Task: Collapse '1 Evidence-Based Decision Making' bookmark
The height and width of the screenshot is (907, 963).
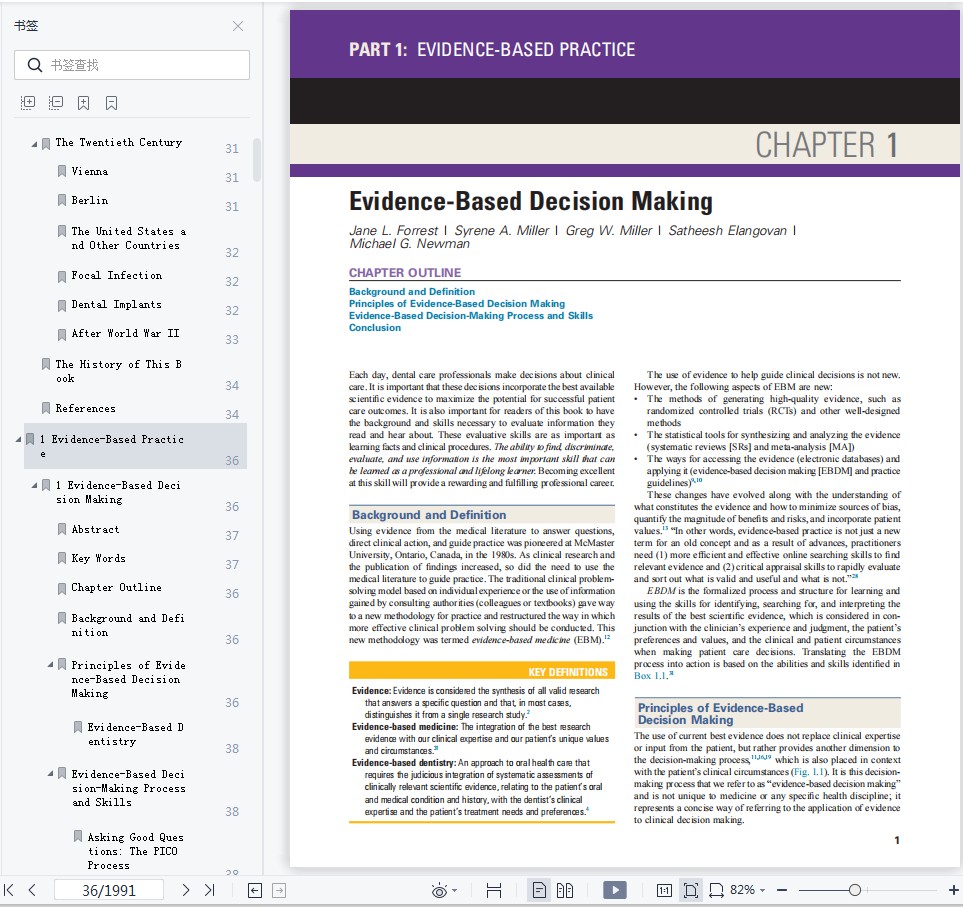Action: 34,486
